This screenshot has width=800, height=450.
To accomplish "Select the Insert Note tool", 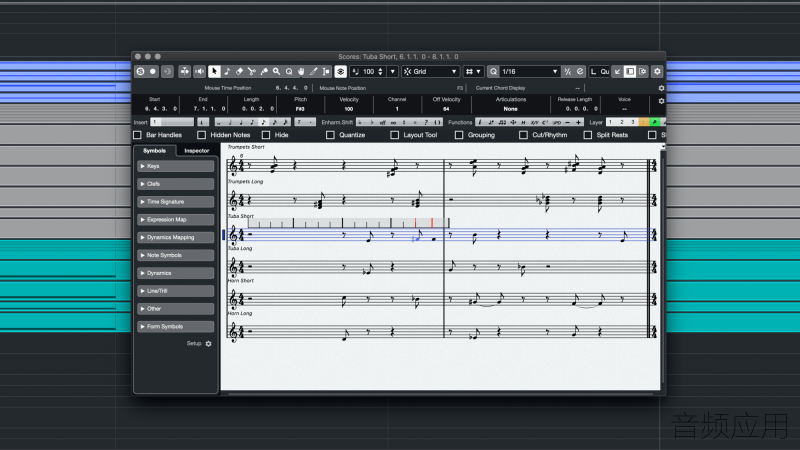I will coord(227,72).
